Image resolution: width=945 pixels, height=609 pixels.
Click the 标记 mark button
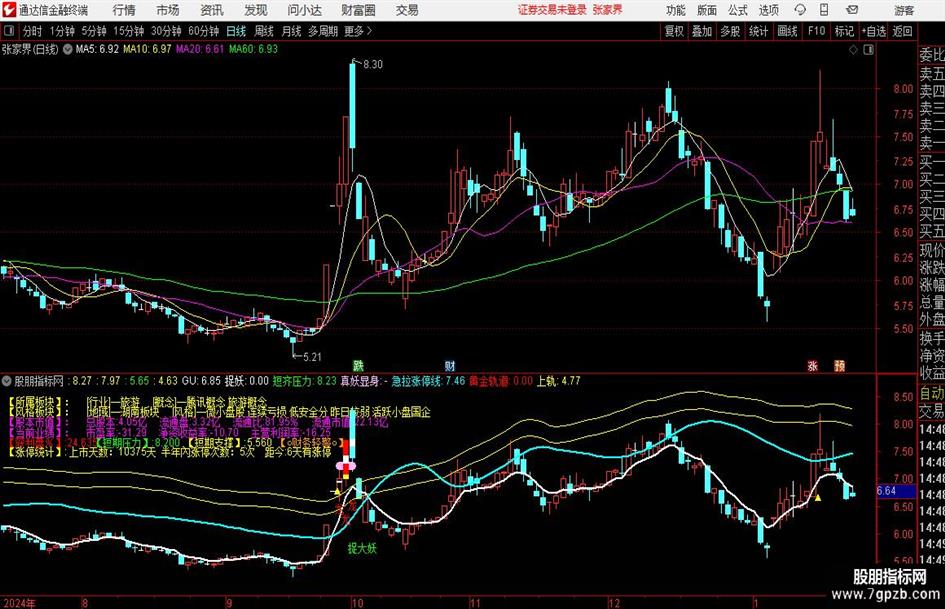(x=844, y=31)
